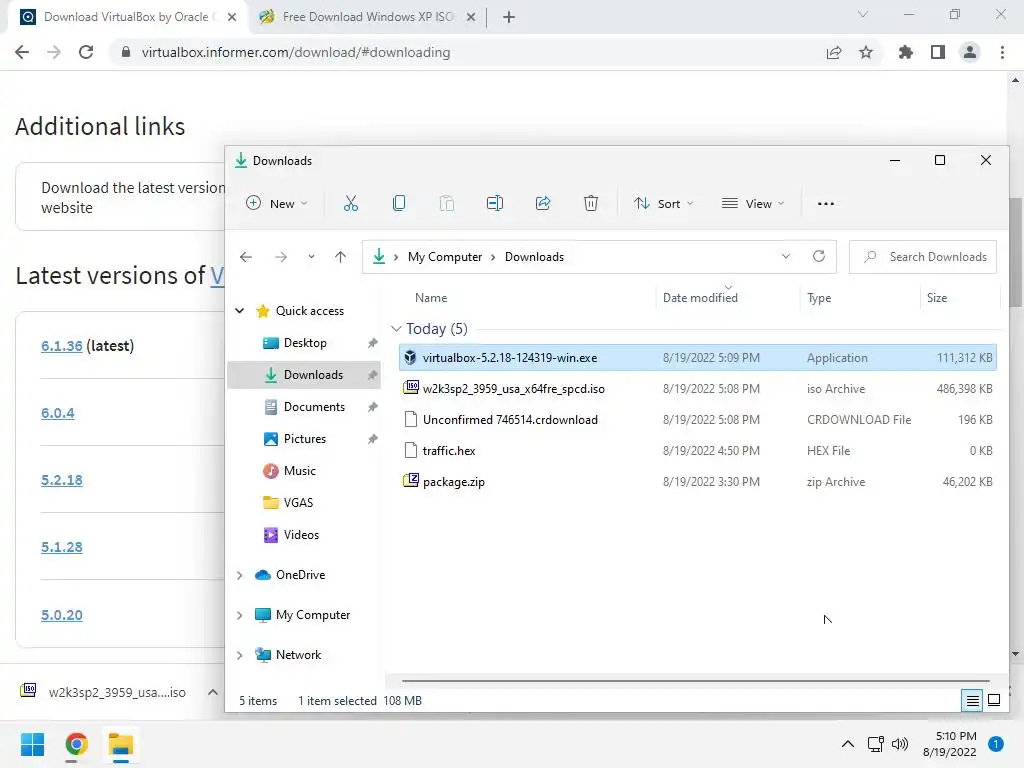
Task: Go back in the Explorer navigation
Action: (246, 257)
